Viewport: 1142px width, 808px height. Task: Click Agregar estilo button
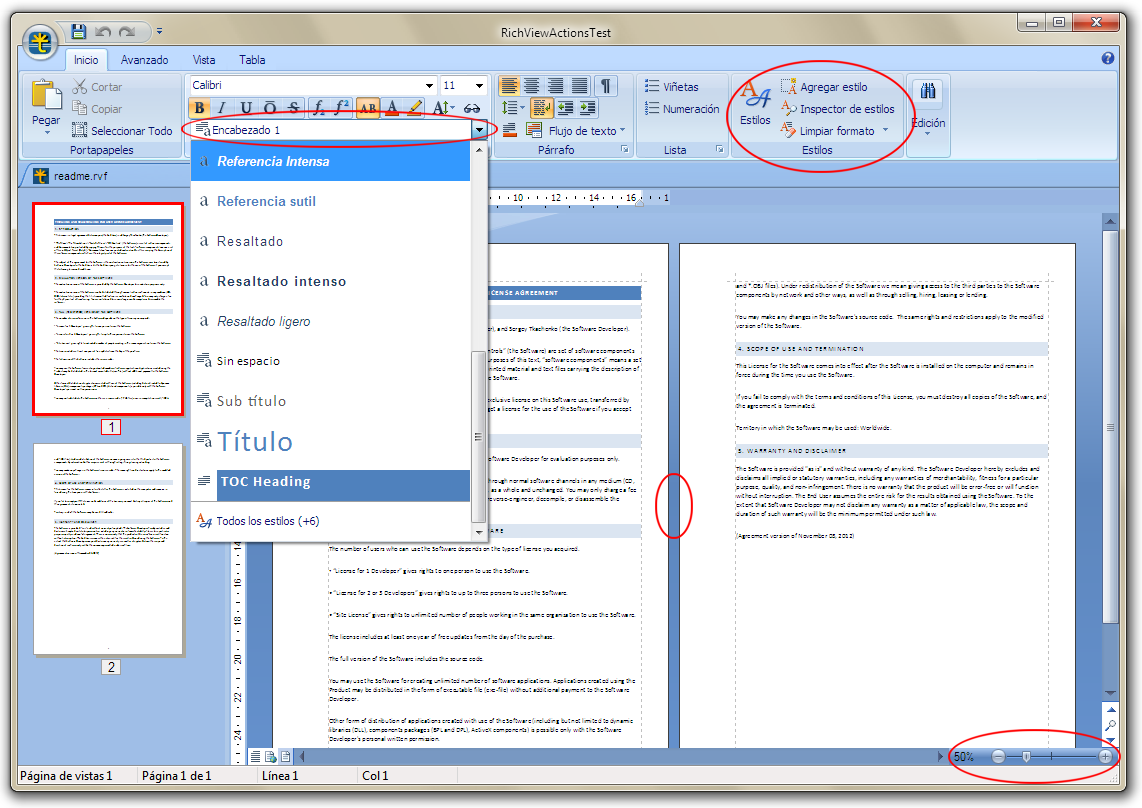tap(833, 87)
